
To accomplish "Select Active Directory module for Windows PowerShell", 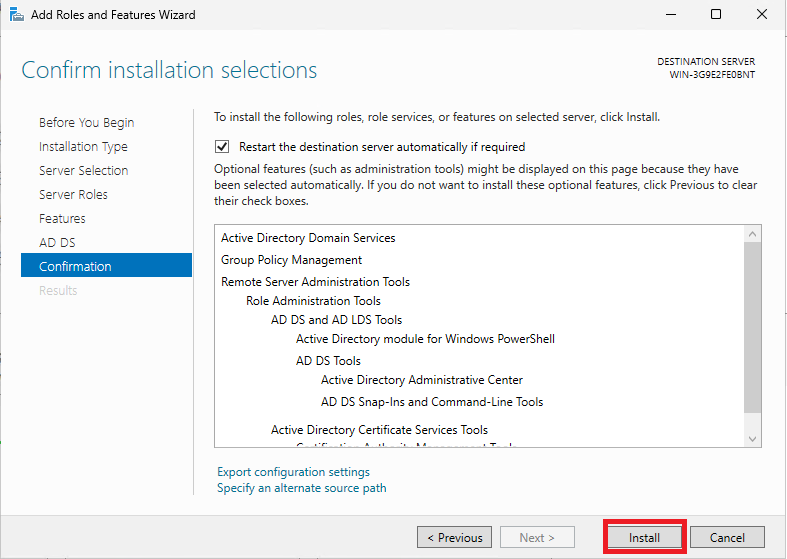I will point(425,339).
